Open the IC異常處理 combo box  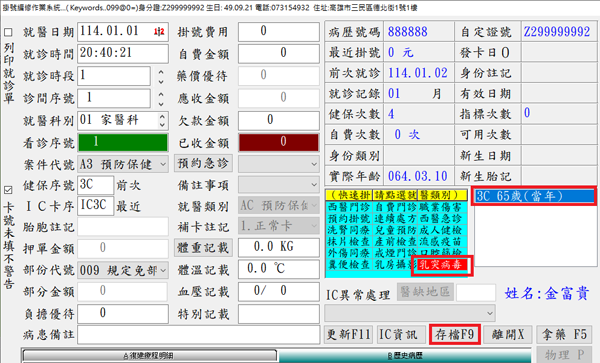(409, 313)
